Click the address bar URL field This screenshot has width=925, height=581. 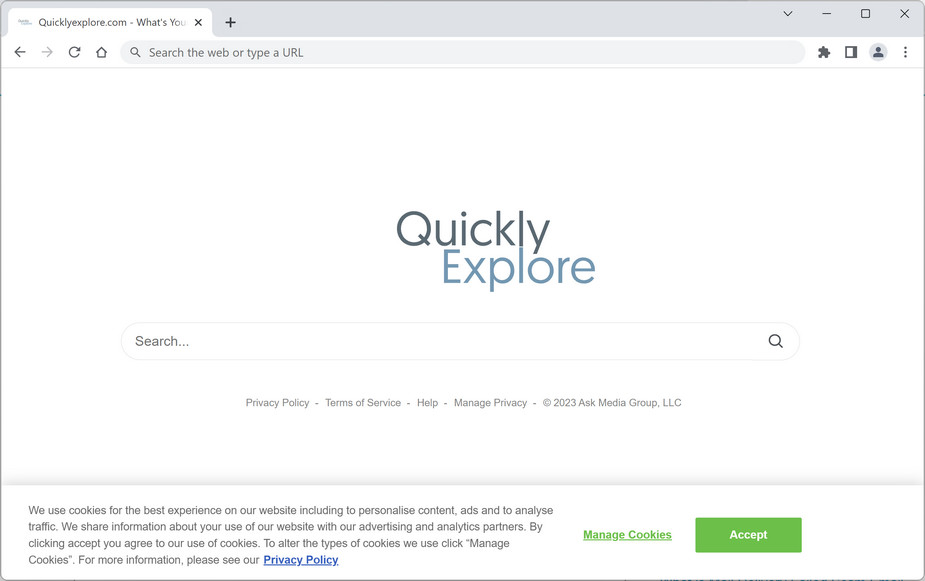[x=462, y=52]
